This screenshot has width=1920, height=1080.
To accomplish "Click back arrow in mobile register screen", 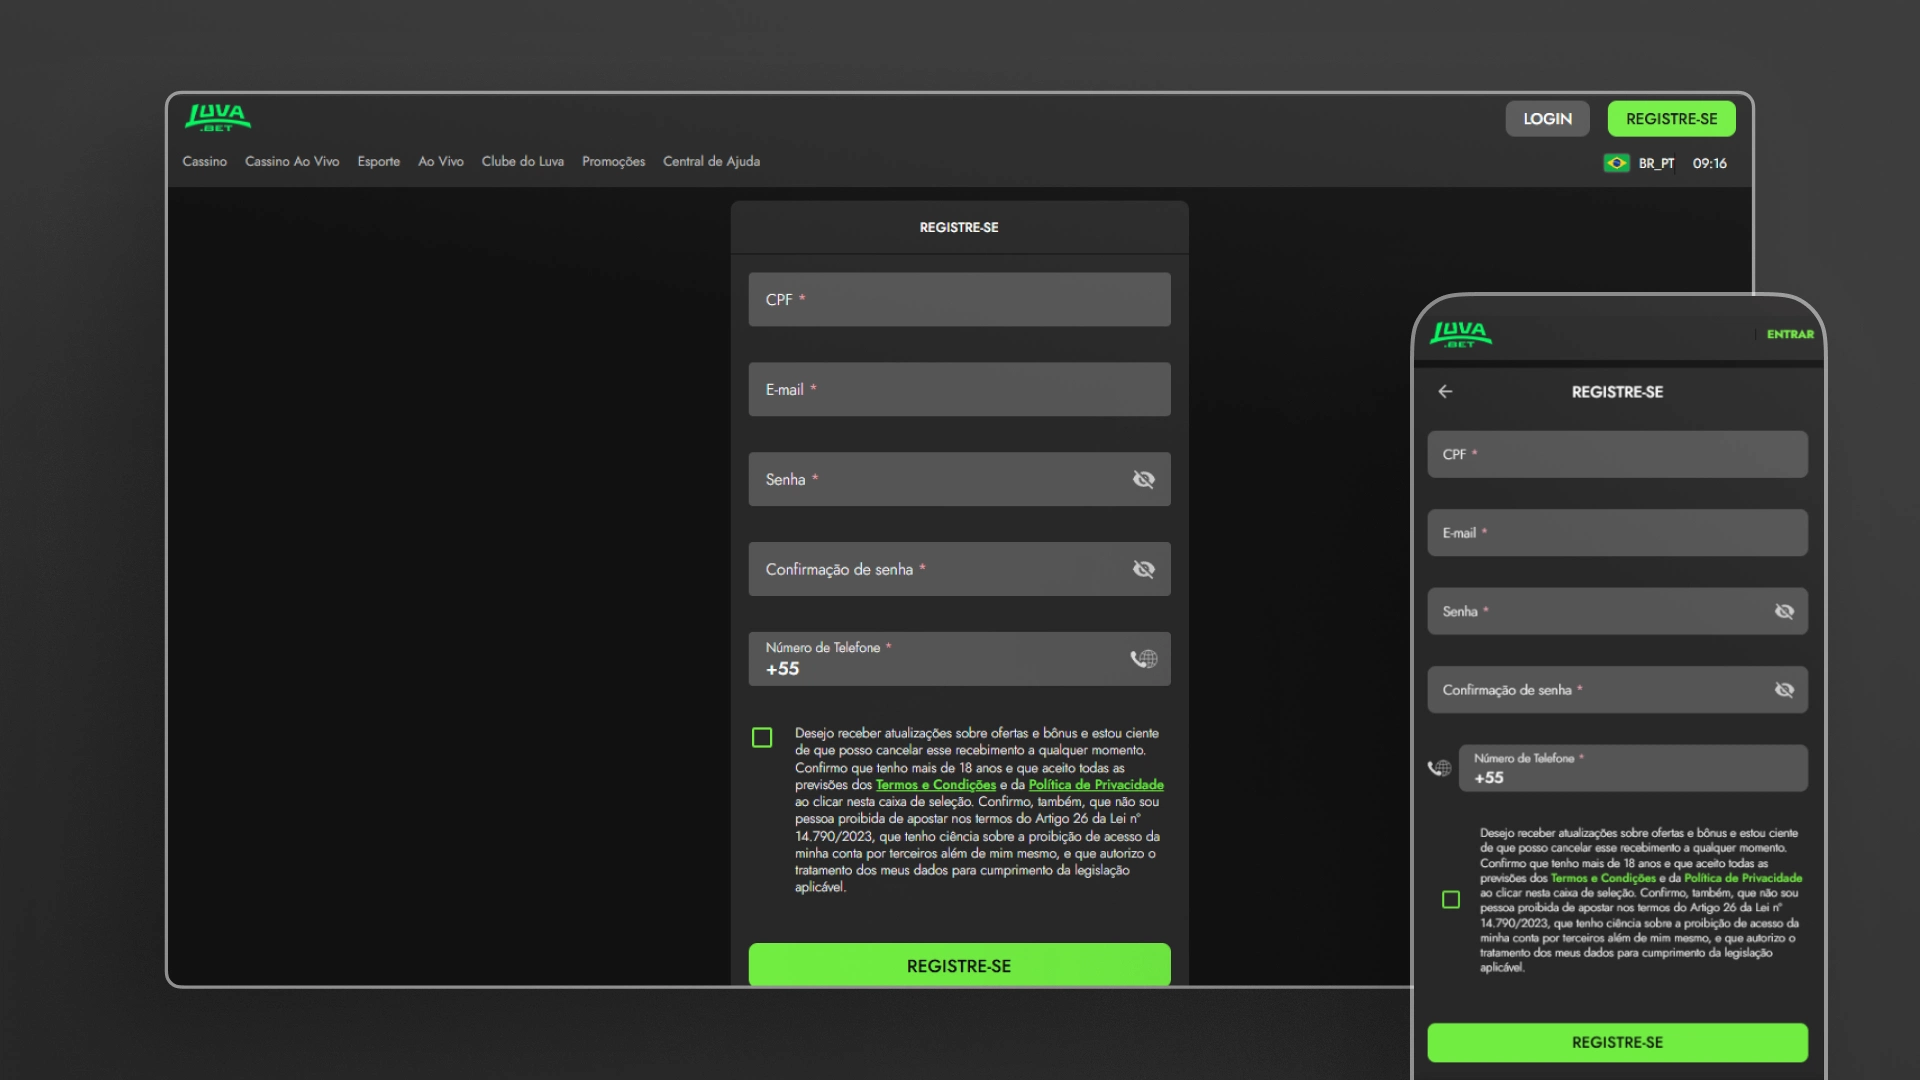I will 1445,392.
